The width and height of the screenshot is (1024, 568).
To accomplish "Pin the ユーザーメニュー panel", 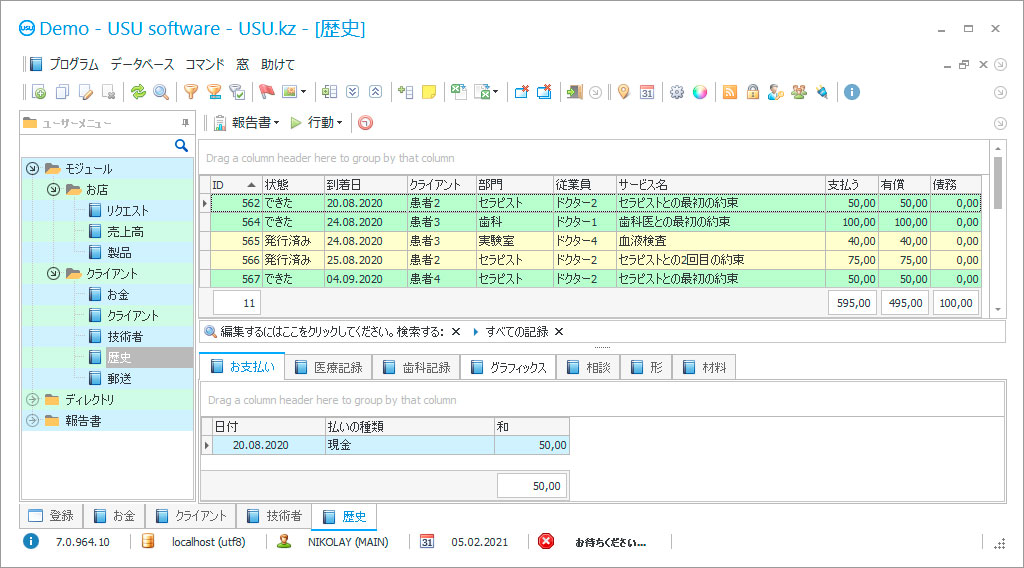I will coord(185,123).
